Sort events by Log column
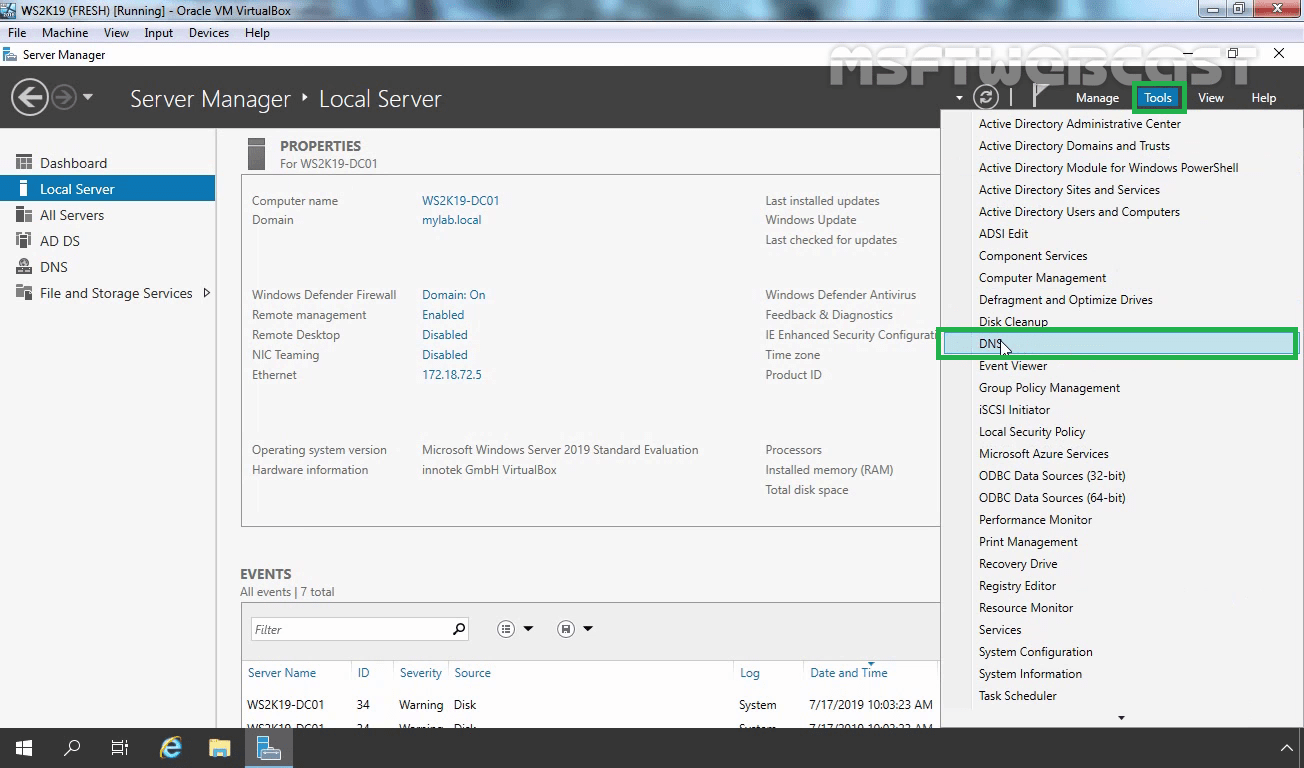Screen dimensions: 1304x768 pyautogui.click(x=750, y=673)
